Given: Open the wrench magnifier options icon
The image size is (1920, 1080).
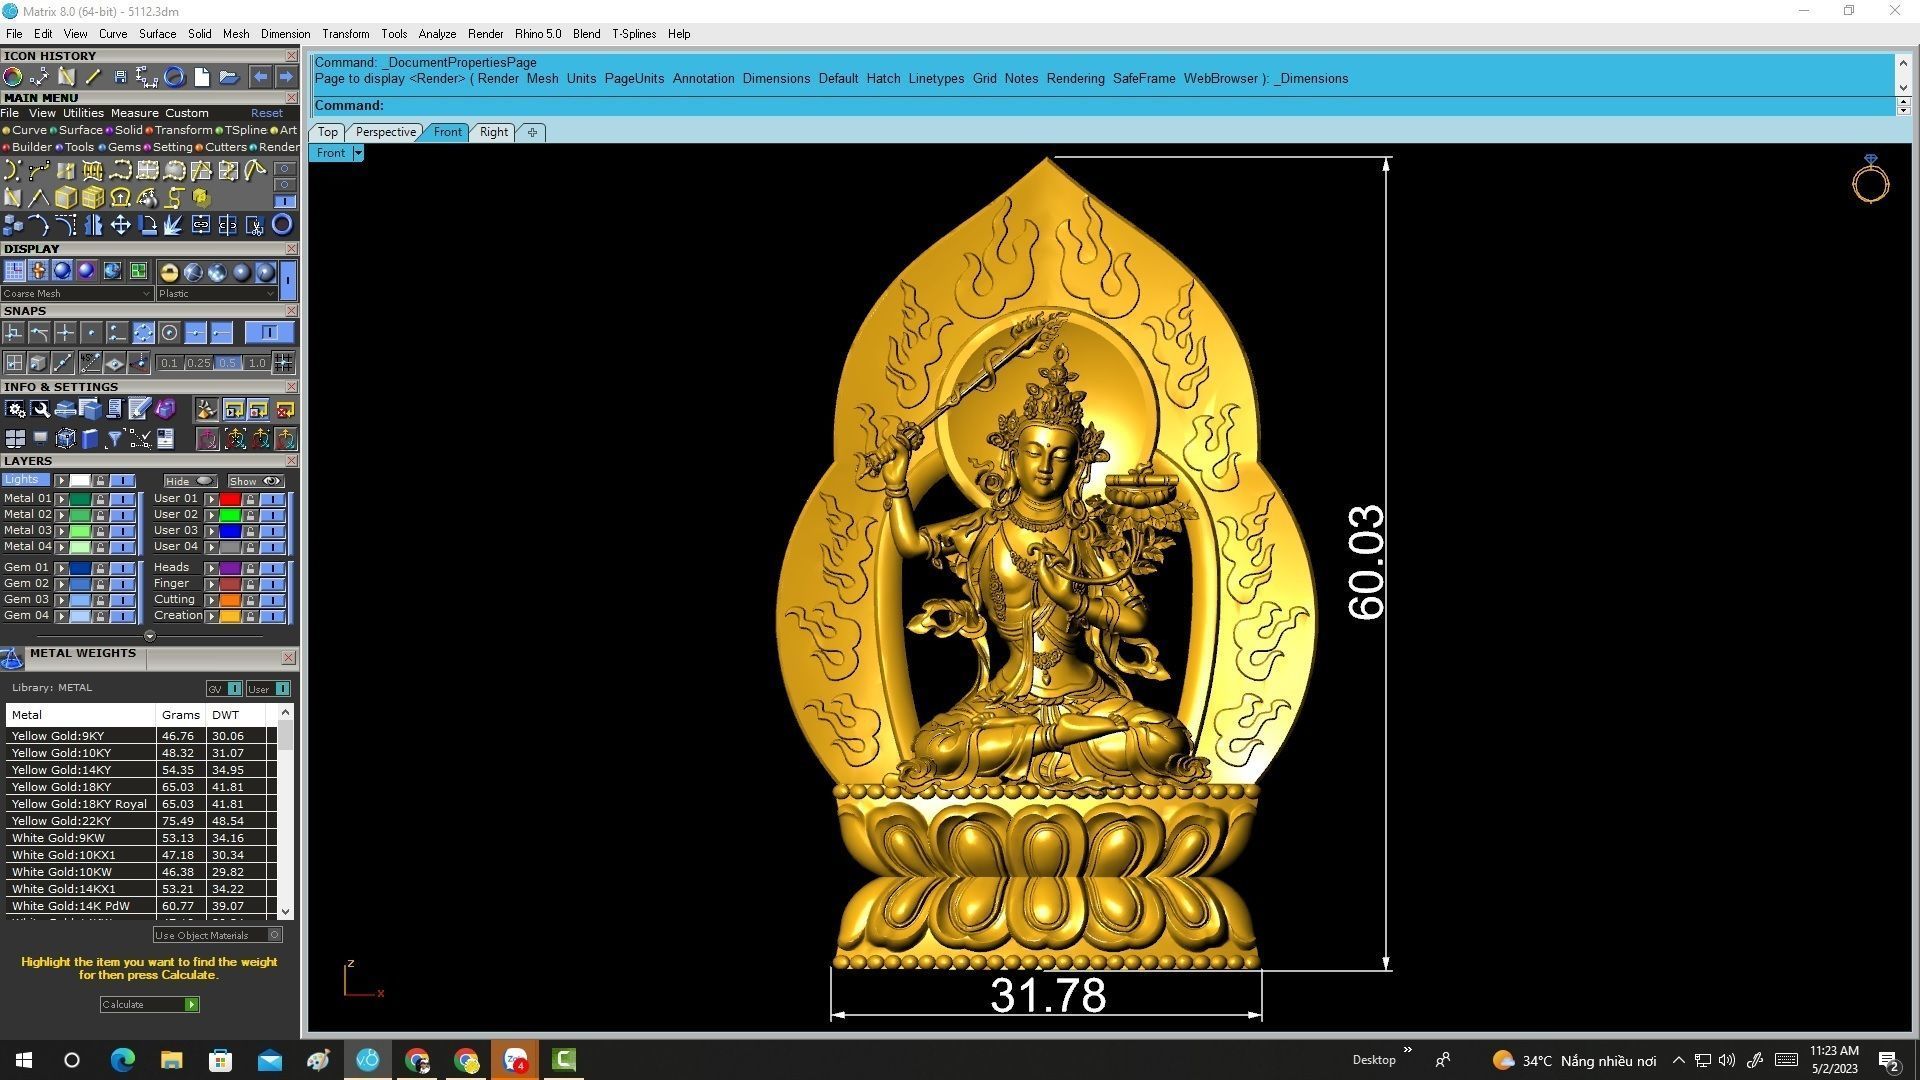Looking at the screenshot, I should click(x=40, y=409).
